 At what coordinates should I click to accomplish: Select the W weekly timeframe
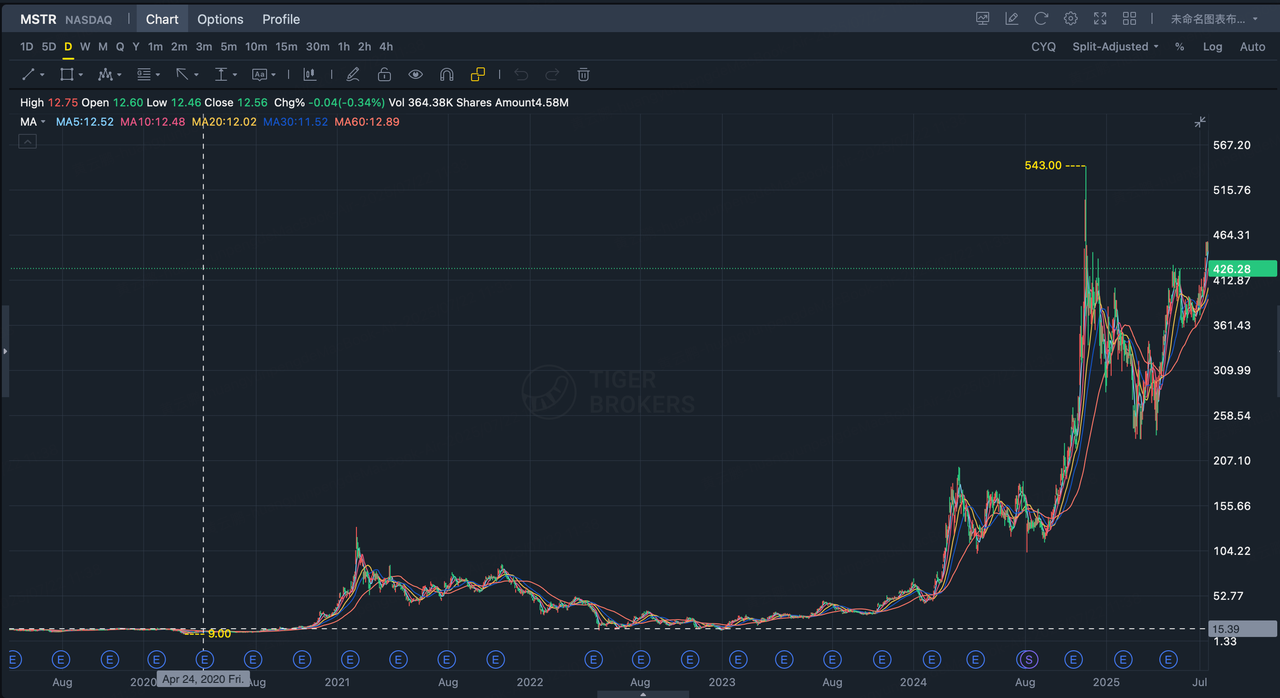[85, 47]
